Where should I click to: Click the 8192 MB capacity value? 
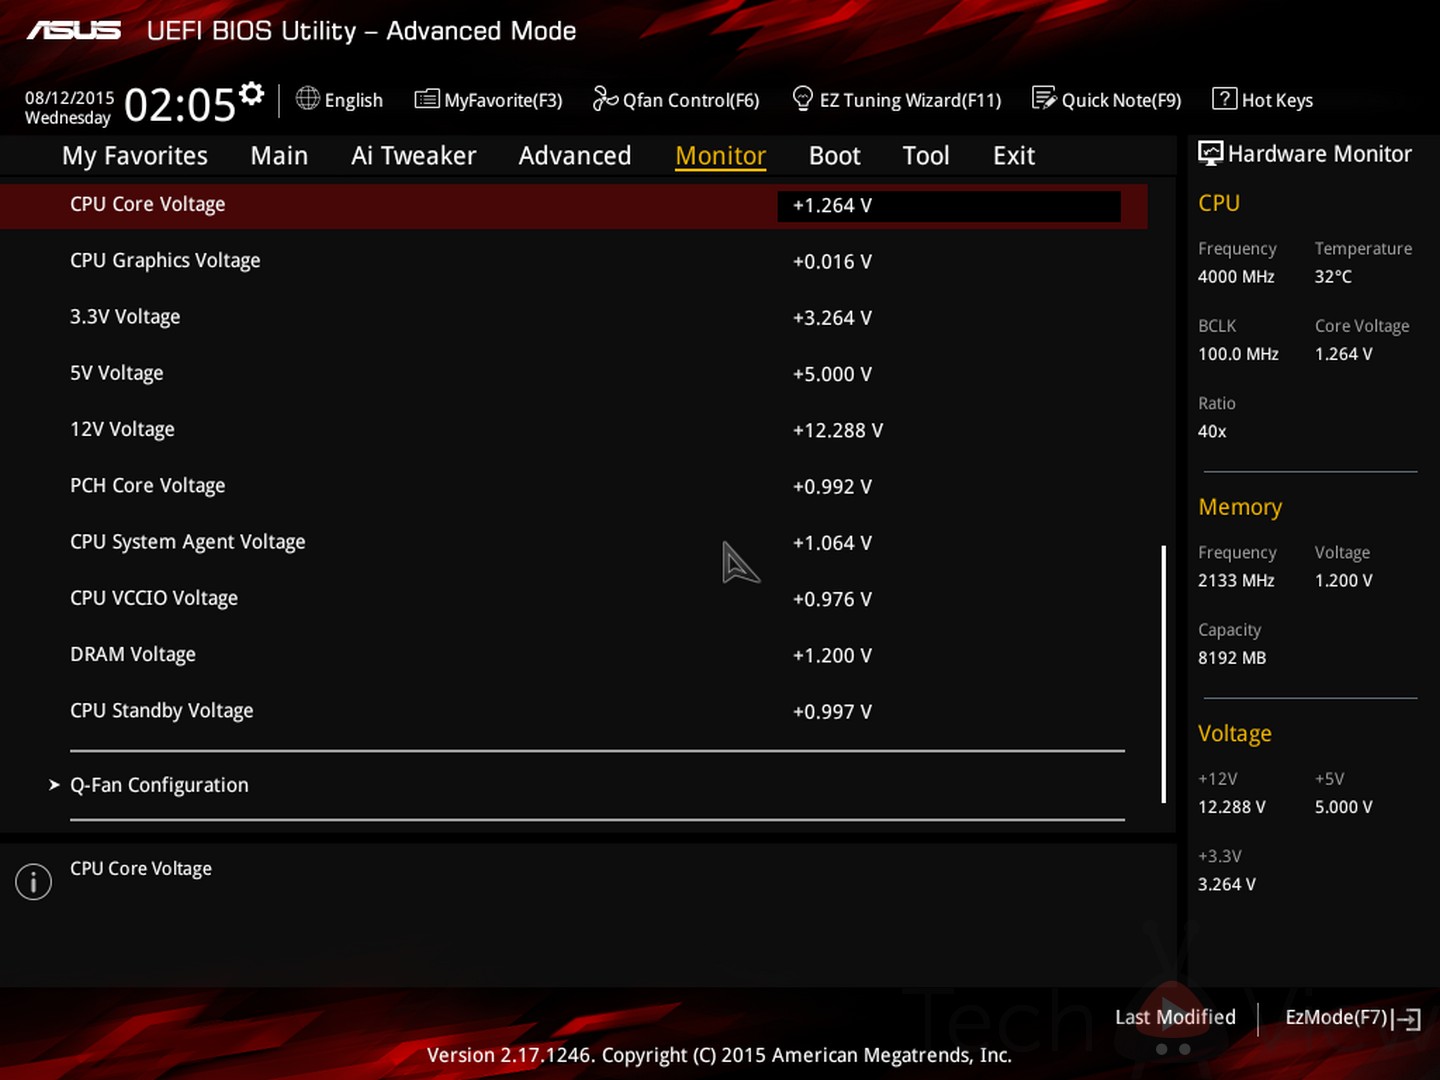point(1232,658)
